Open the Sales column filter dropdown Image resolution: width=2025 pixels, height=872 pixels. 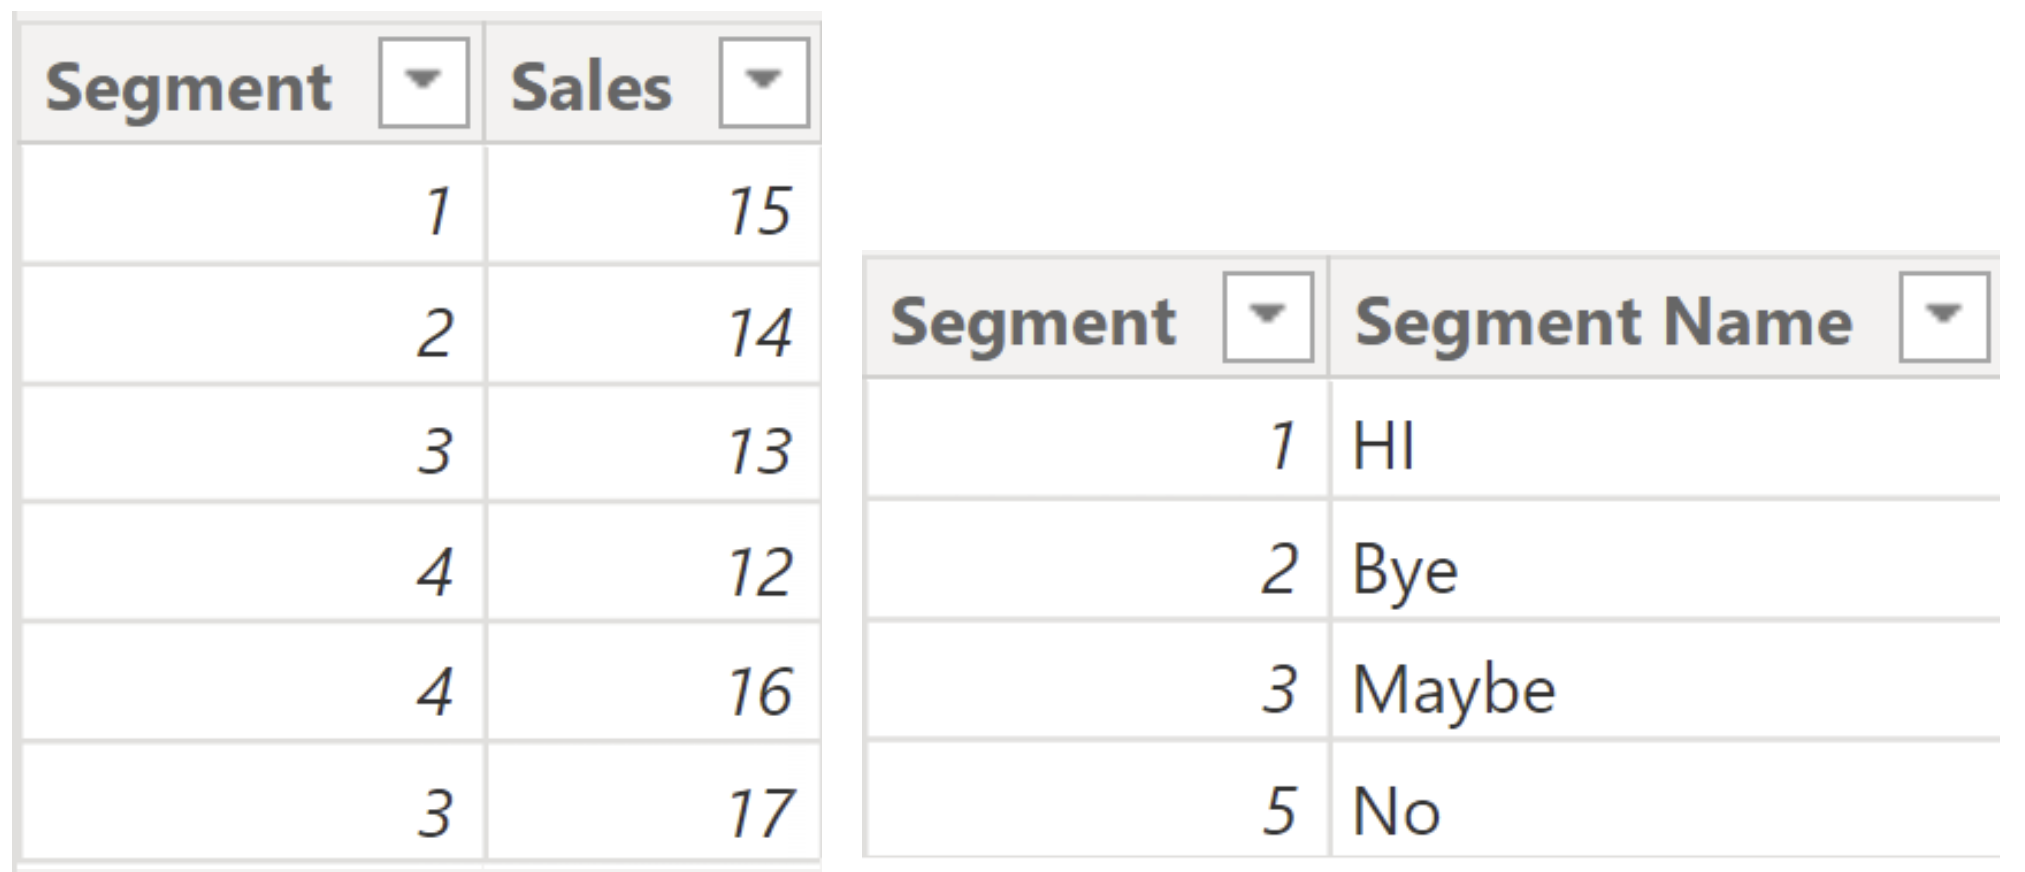tap(763, 83)
